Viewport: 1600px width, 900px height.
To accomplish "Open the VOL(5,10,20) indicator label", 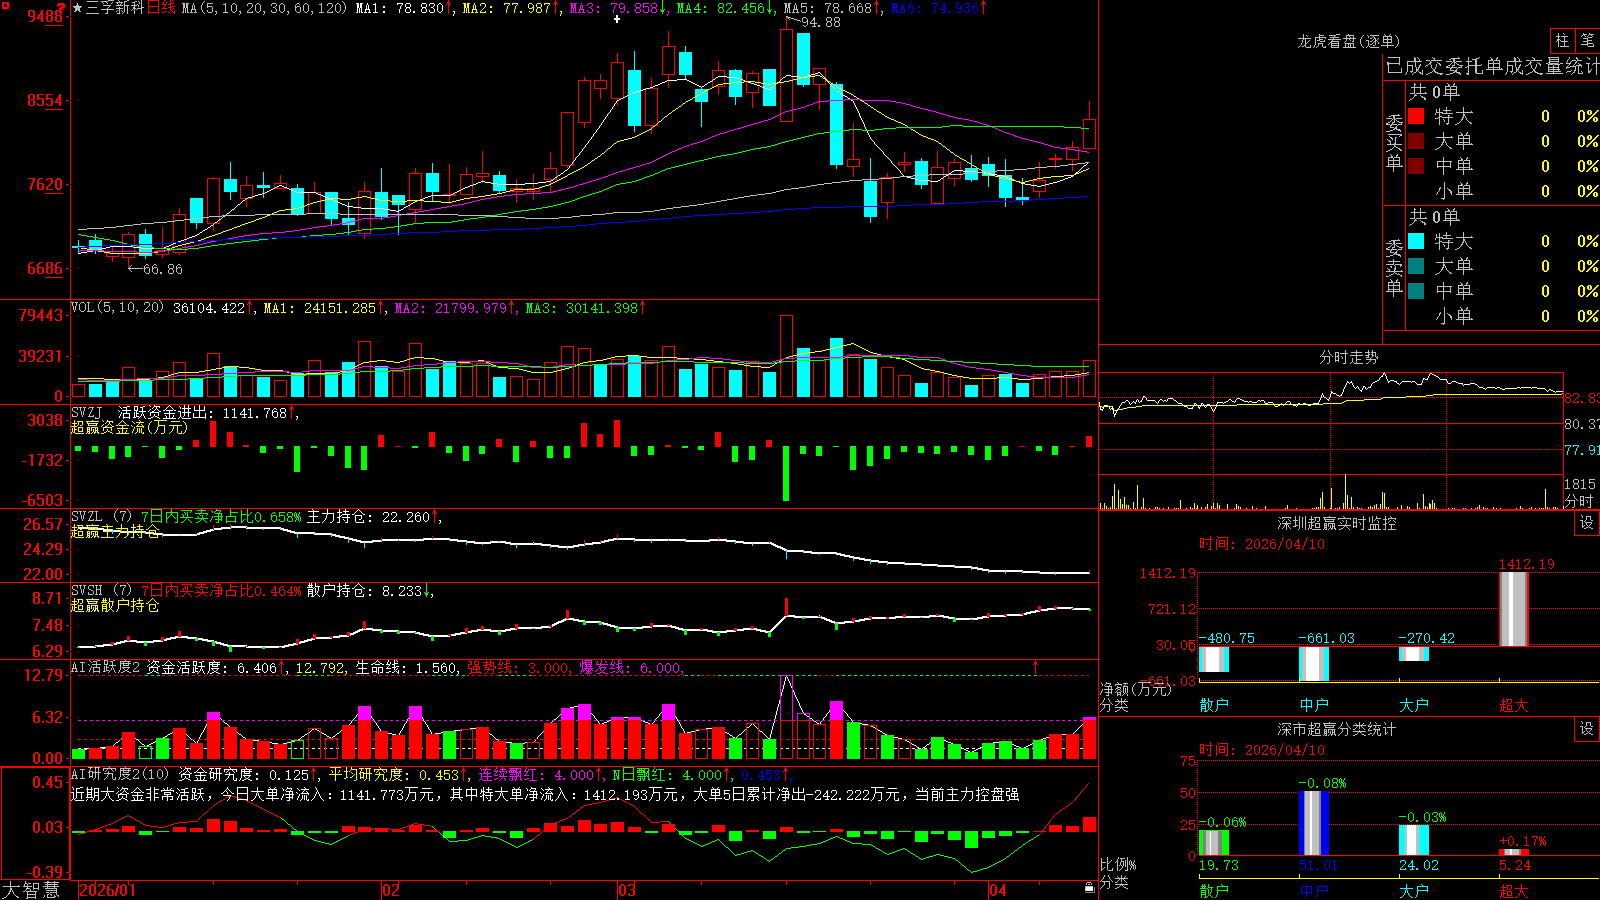I will (x=117, y=307).
